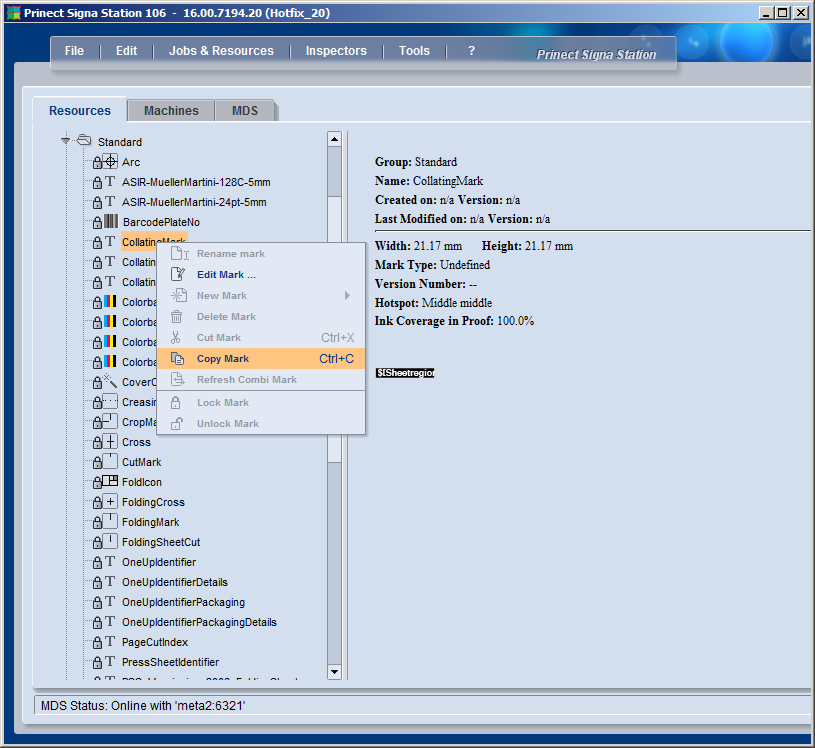Image resolution: width=815 pixels, height=748 pixels.
Task: Click the Edit Mark pencil icon
Action: point(178,274)
